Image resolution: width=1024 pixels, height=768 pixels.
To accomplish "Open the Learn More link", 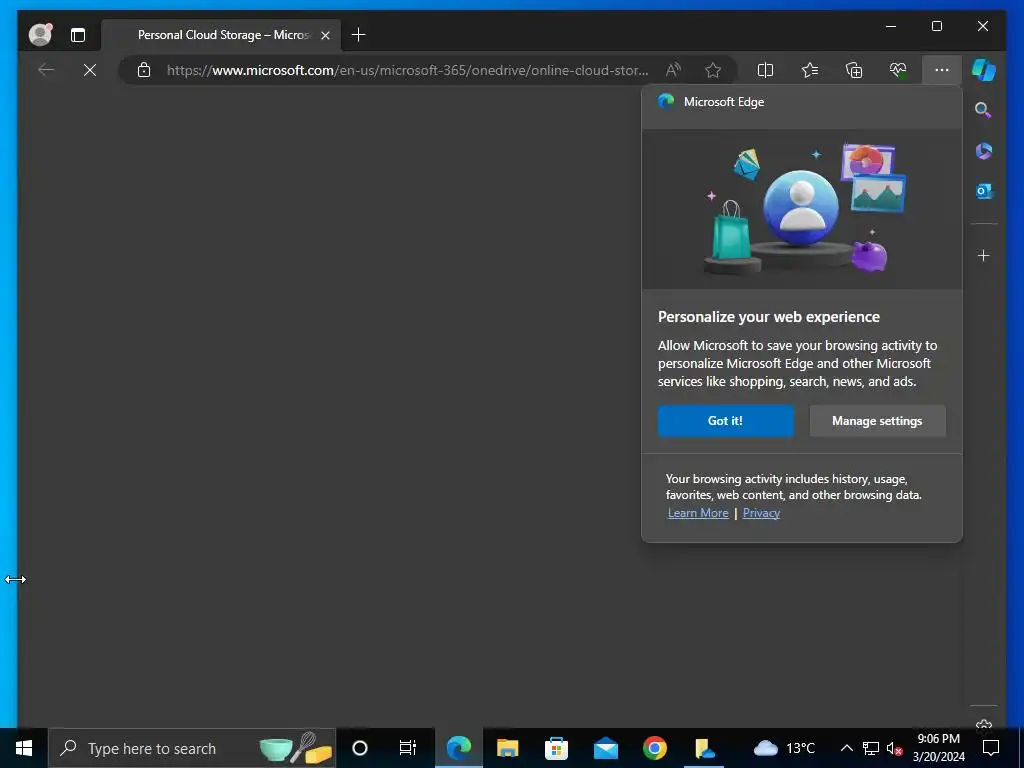I will (698, 513).
